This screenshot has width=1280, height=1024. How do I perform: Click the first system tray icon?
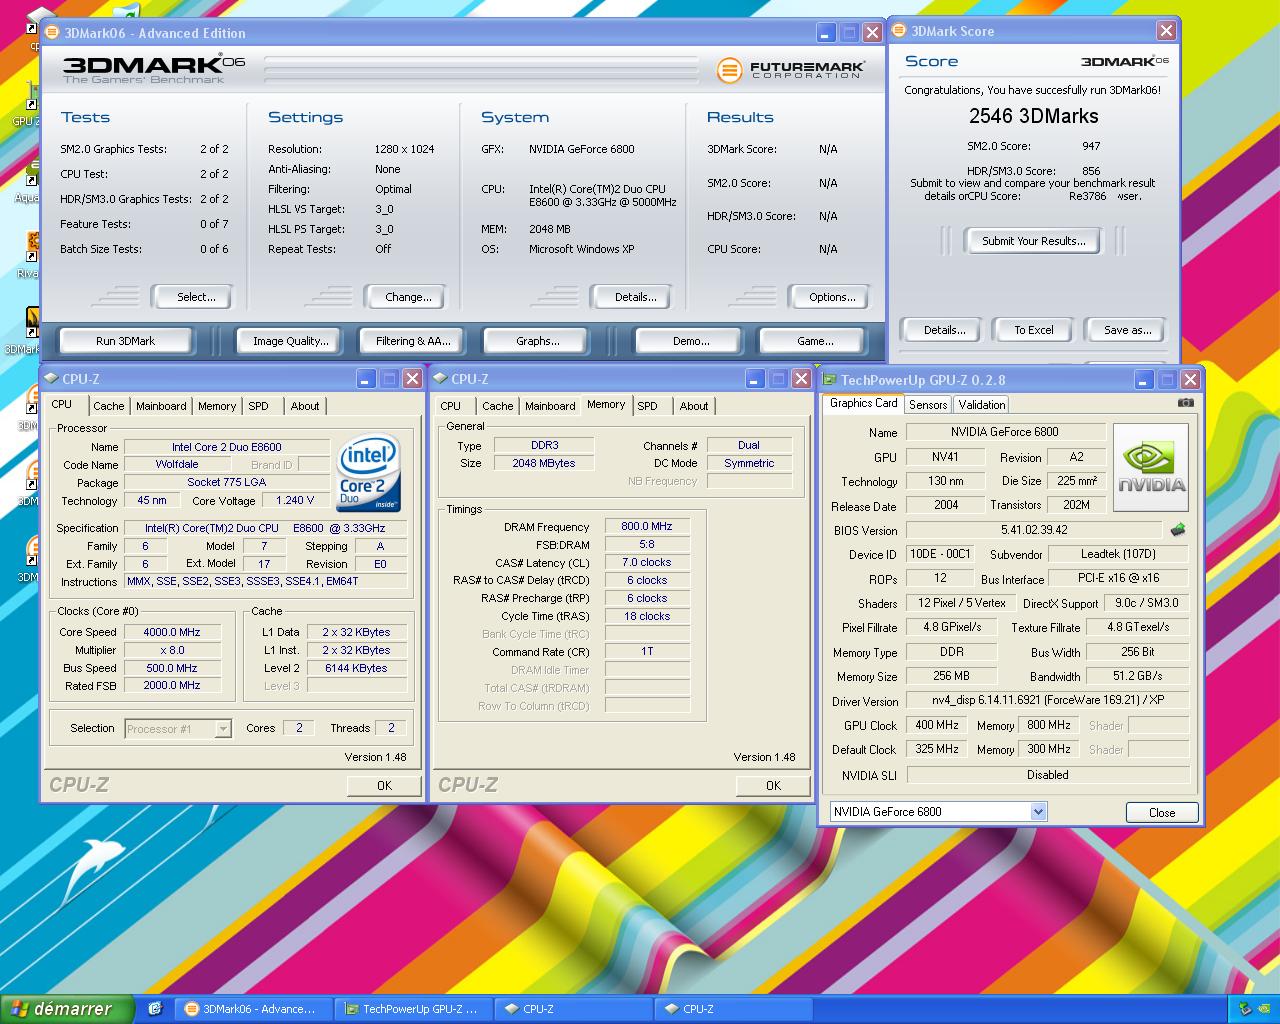1245,1009
